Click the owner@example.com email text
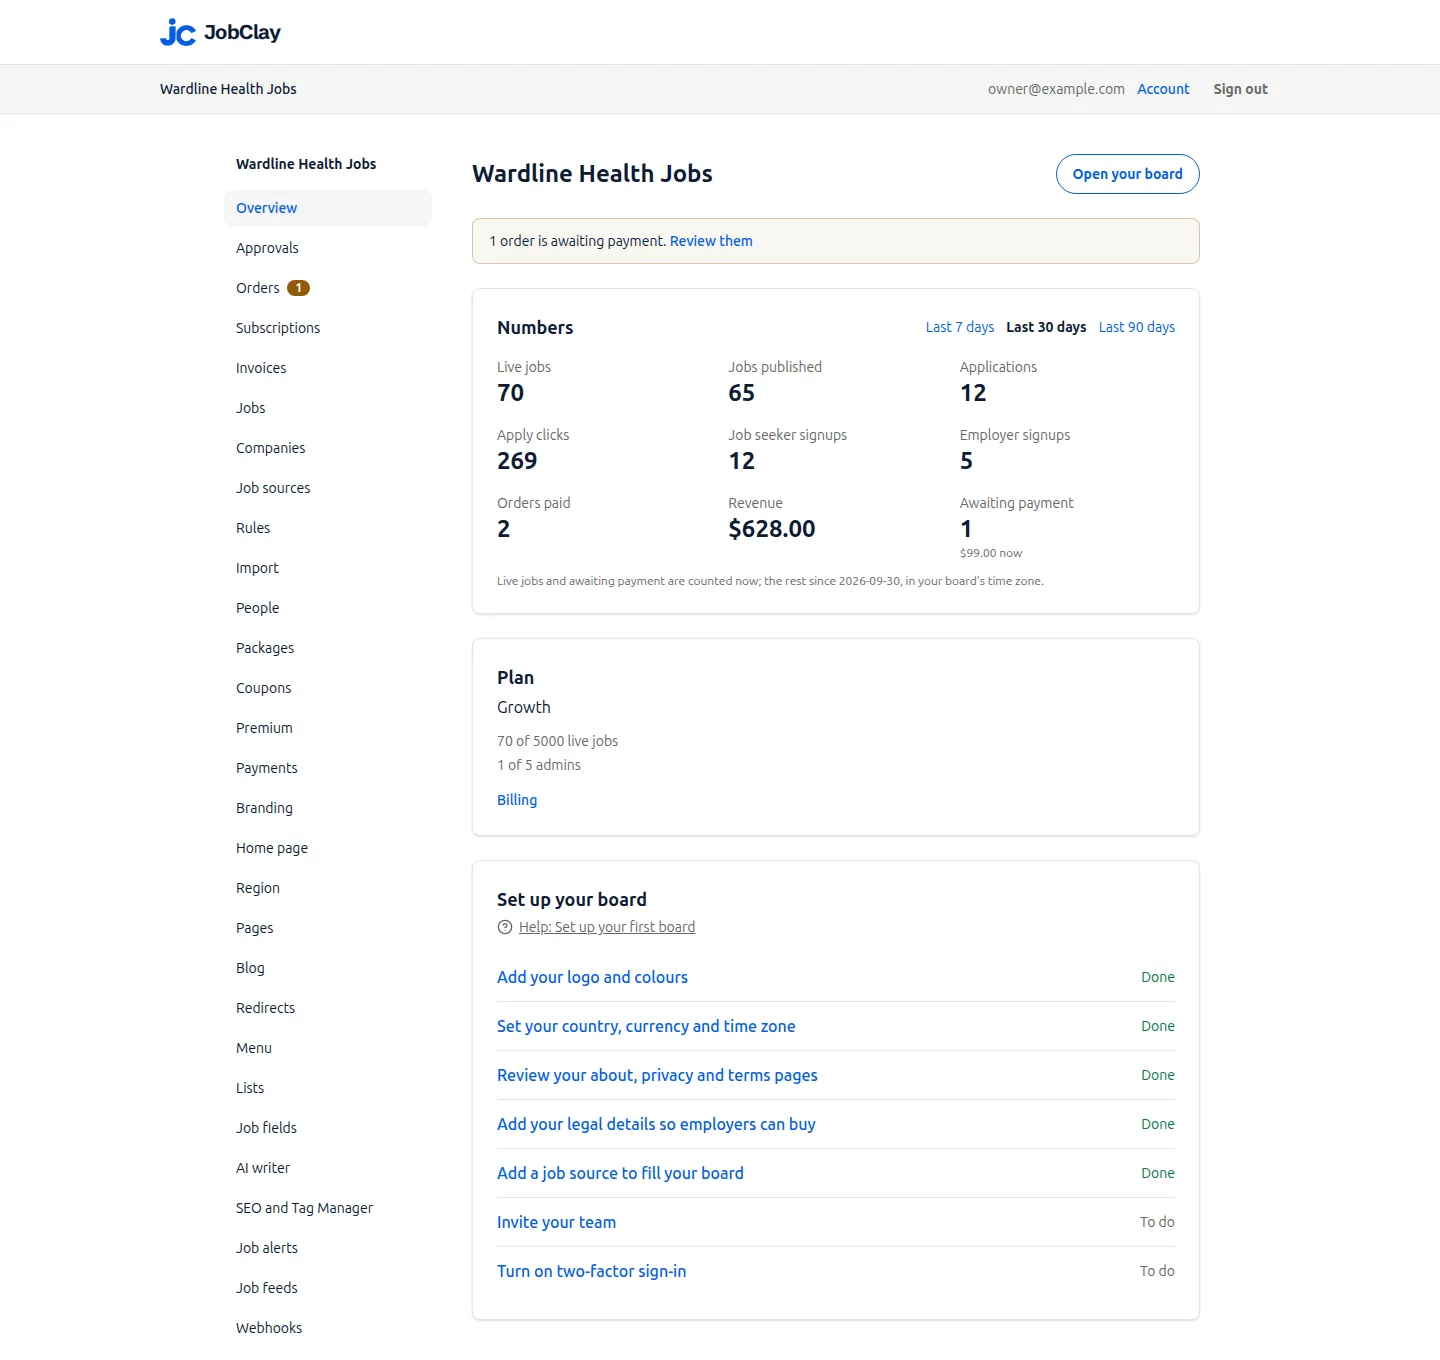The width and height of the screenshot is (1440, 1360). [x=1056, y=89]
